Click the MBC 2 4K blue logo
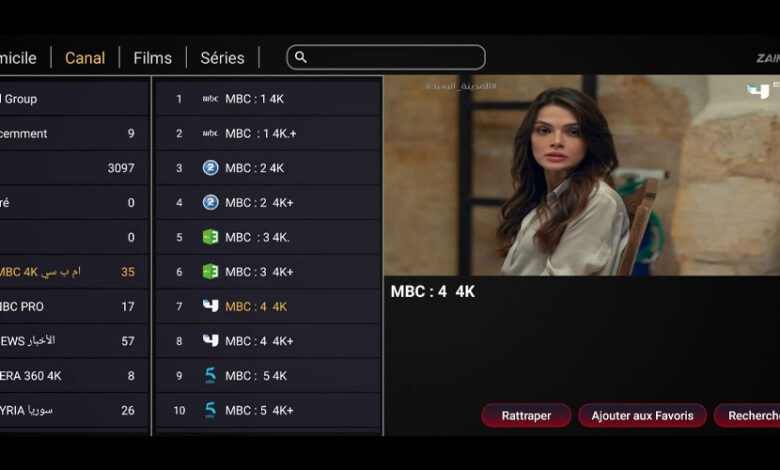Image resolution: width=780 pixels, height=470 pixels. tap(210, 168)
